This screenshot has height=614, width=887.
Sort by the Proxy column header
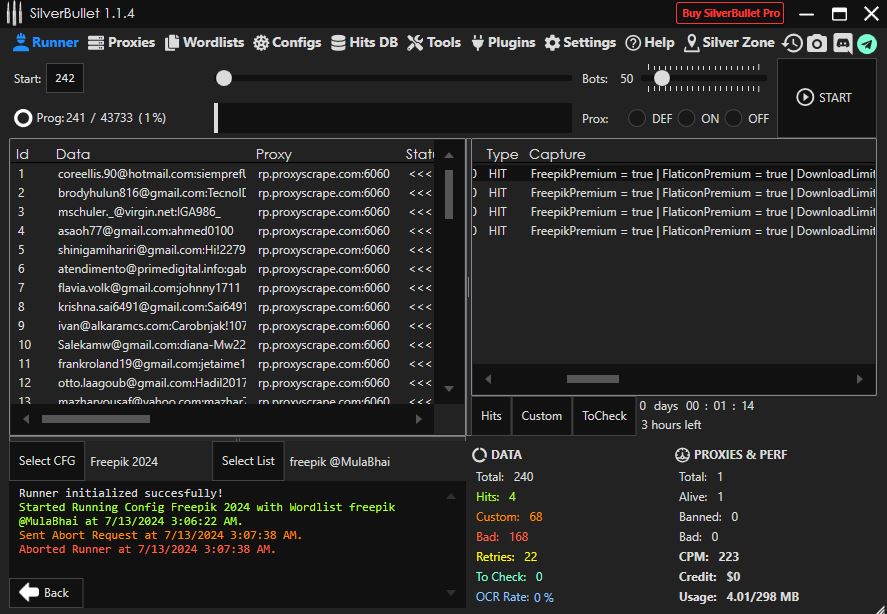click(x=273, y=154)
